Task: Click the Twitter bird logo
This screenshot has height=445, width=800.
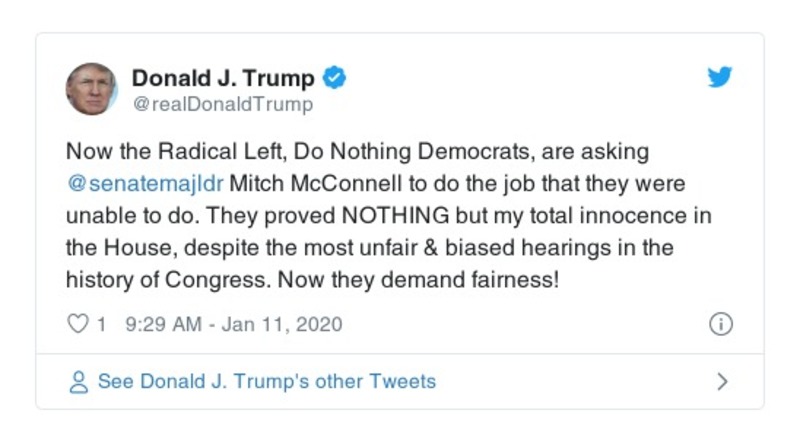Action: (720, 78)
